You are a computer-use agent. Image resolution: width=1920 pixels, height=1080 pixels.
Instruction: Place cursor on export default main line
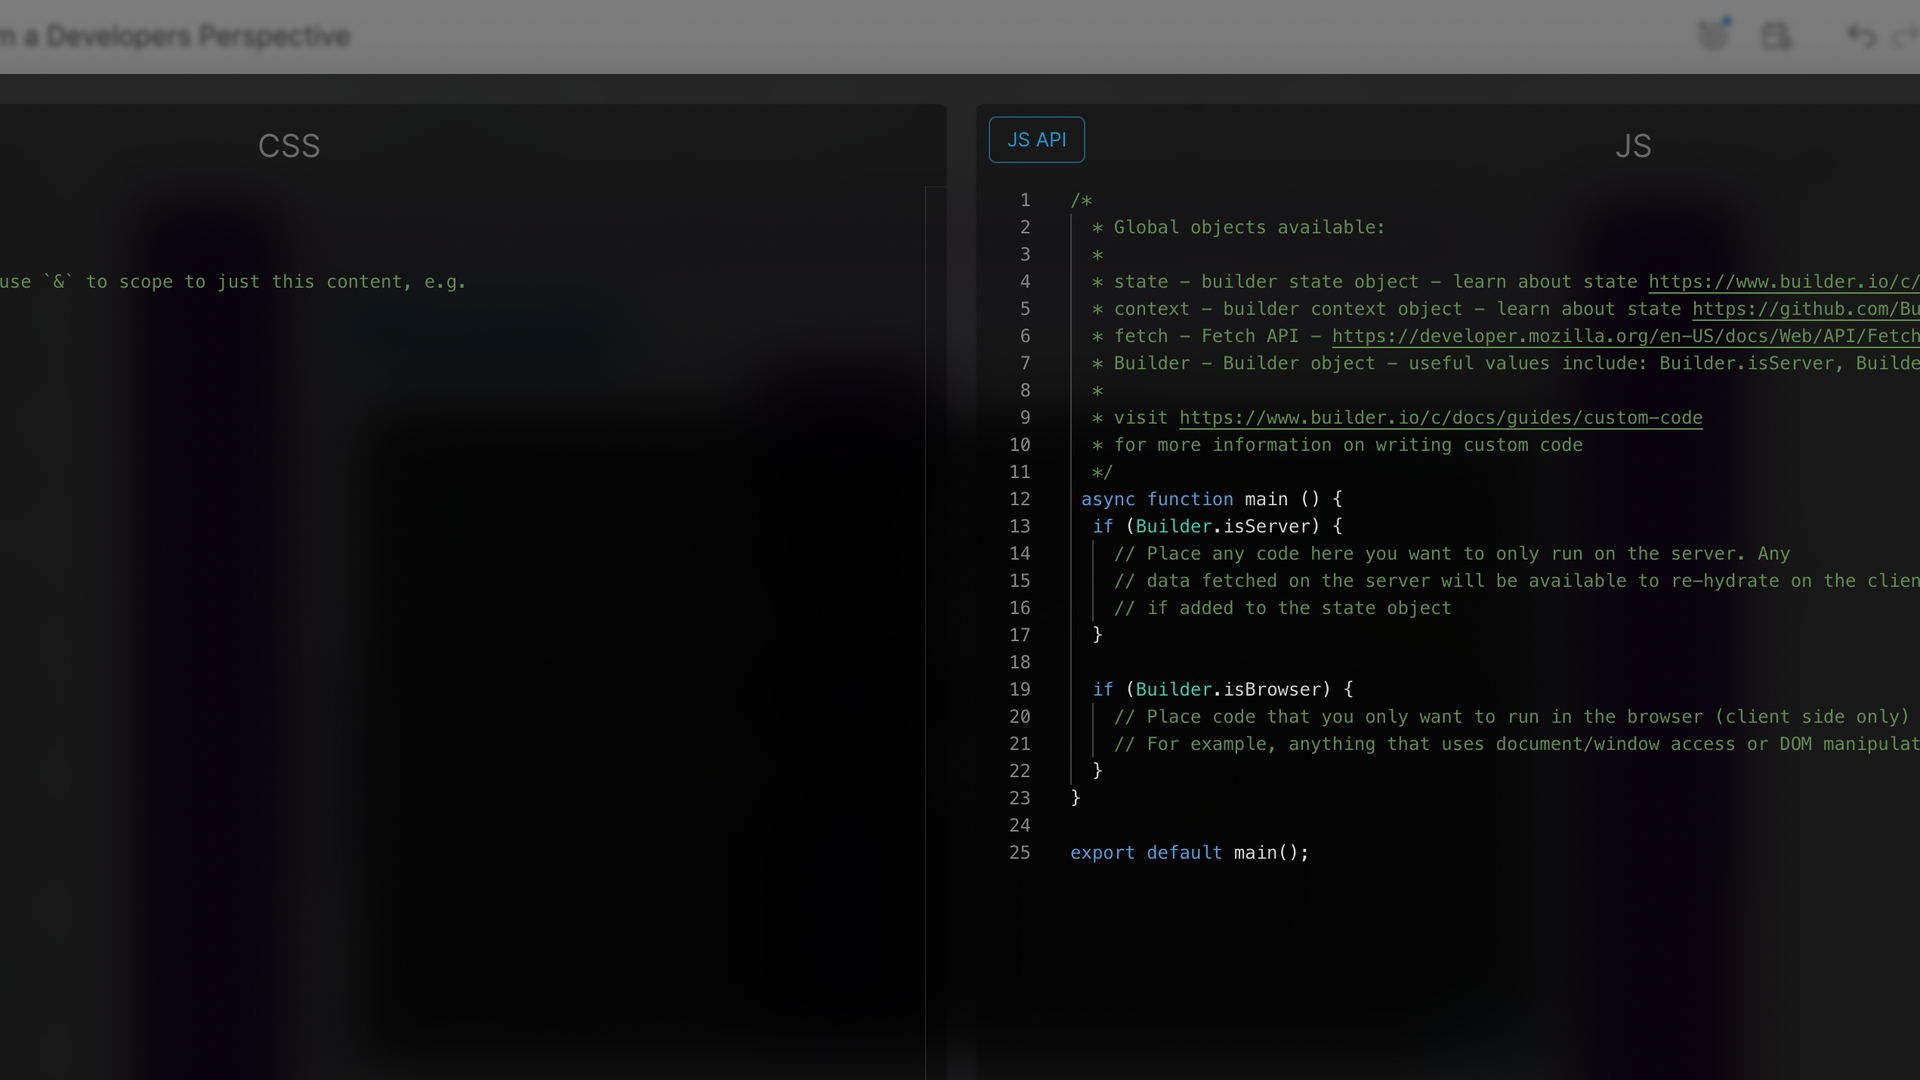click(x=1190, y=853)
